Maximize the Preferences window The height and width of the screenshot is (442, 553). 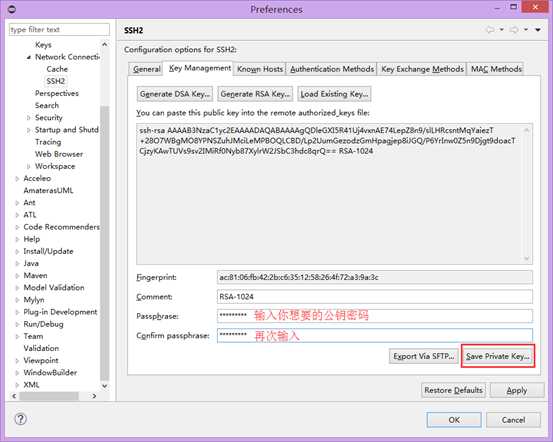coord(514,7)
